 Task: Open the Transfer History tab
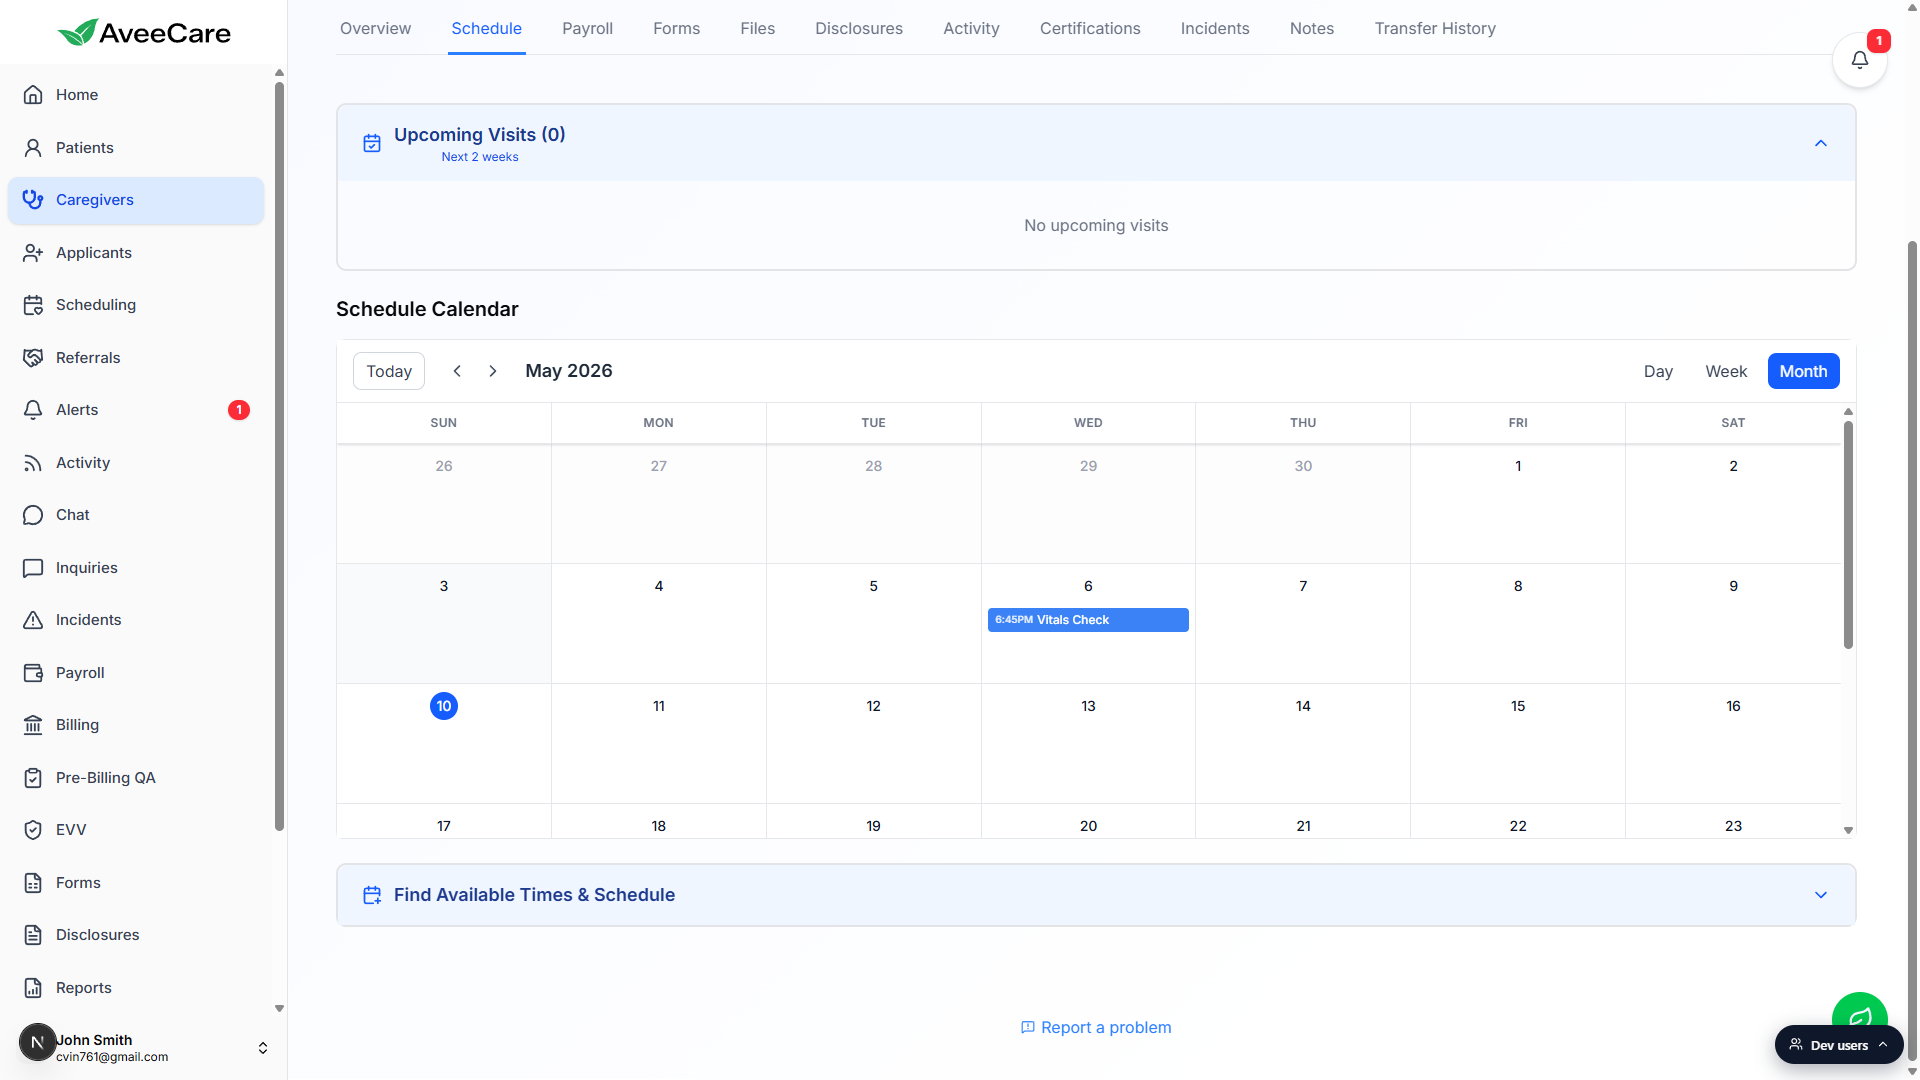1435,28
